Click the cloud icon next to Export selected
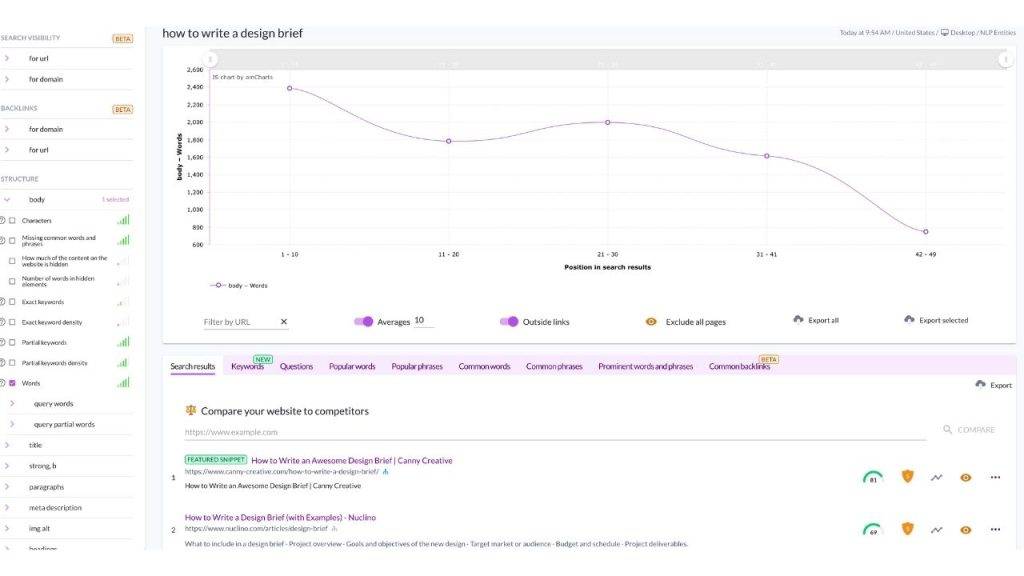 click(909, 319)
